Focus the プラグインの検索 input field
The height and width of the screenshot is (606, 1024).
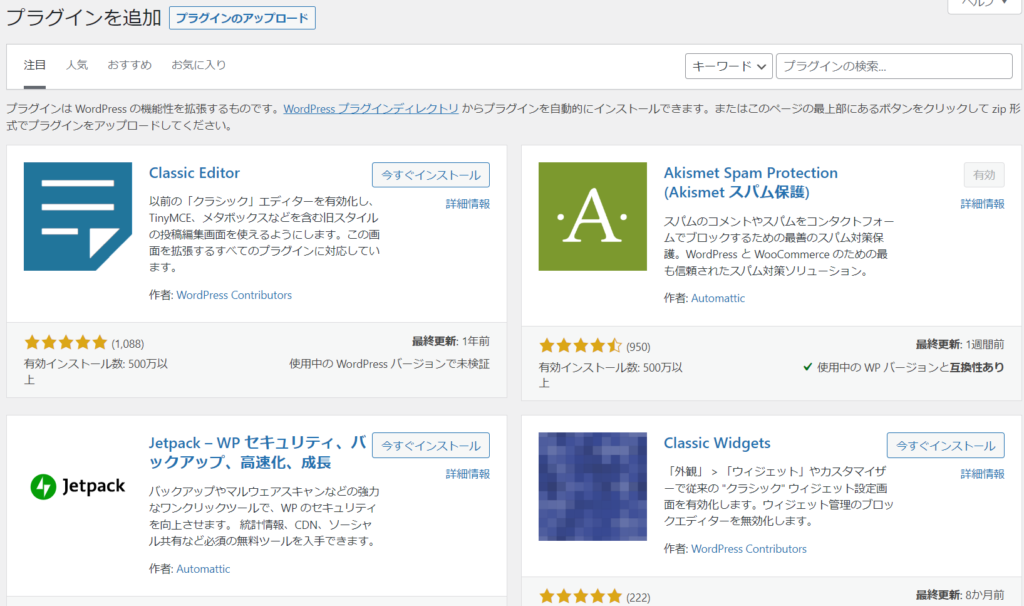(894, 66)
